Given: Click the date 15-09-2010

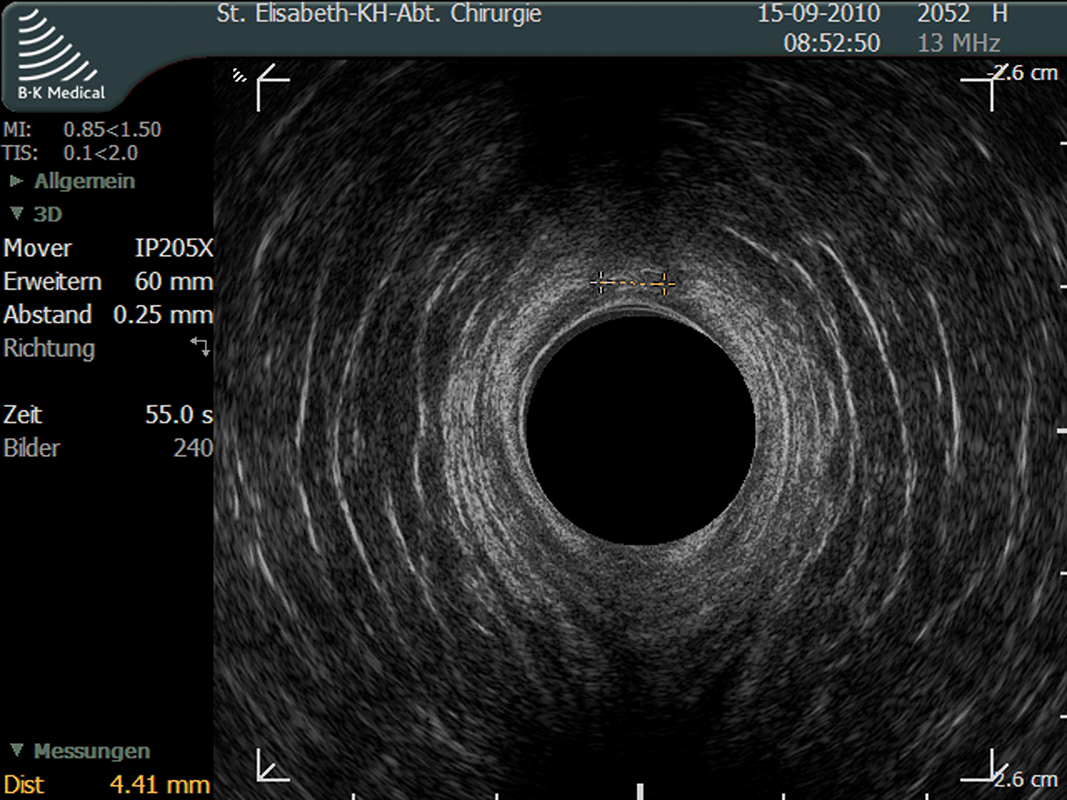Looking at the screenshot, I should (819, 14).
